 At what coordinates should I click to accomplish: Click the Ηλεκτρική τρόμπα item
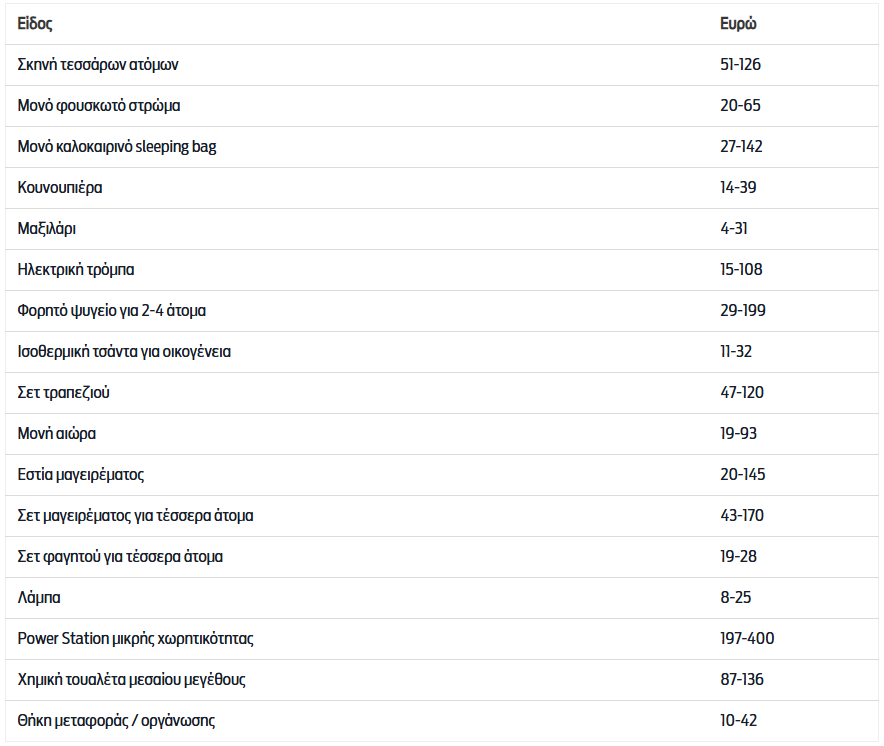click(76, 270)
